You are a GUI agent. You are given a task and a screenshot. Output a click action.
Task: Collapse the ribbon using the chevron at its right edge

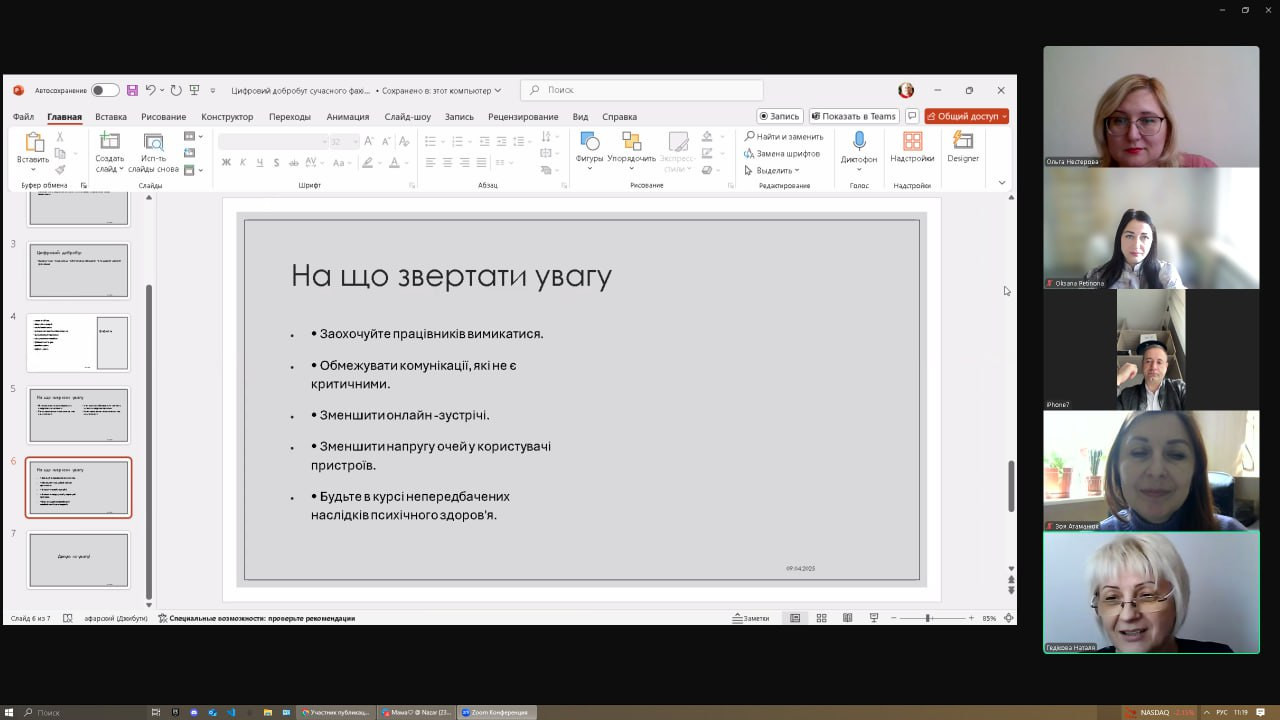point(1002,183)
